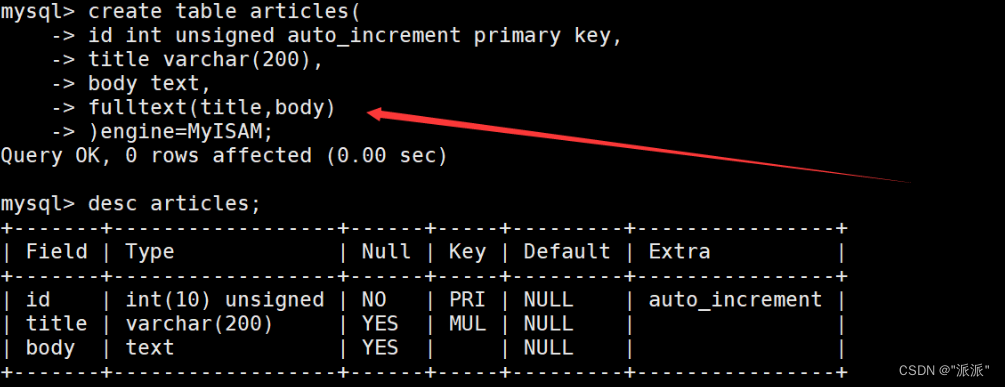This screenshot has height=387, width=1005.
Task: Click the 'id int unsigned auto_increment primary key' line
Action: (355, 36)
